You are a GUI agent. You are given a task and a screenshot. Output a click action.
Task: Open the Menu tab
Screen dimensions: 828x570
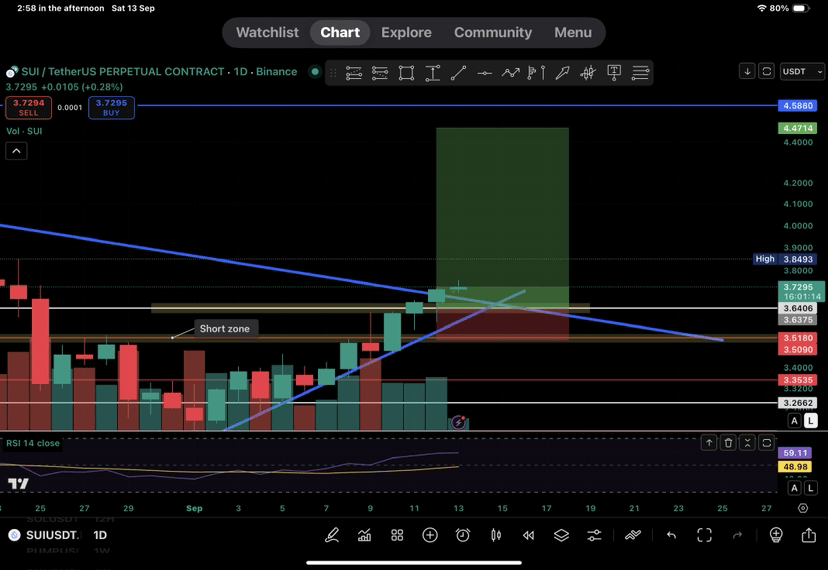pos(573,32)
